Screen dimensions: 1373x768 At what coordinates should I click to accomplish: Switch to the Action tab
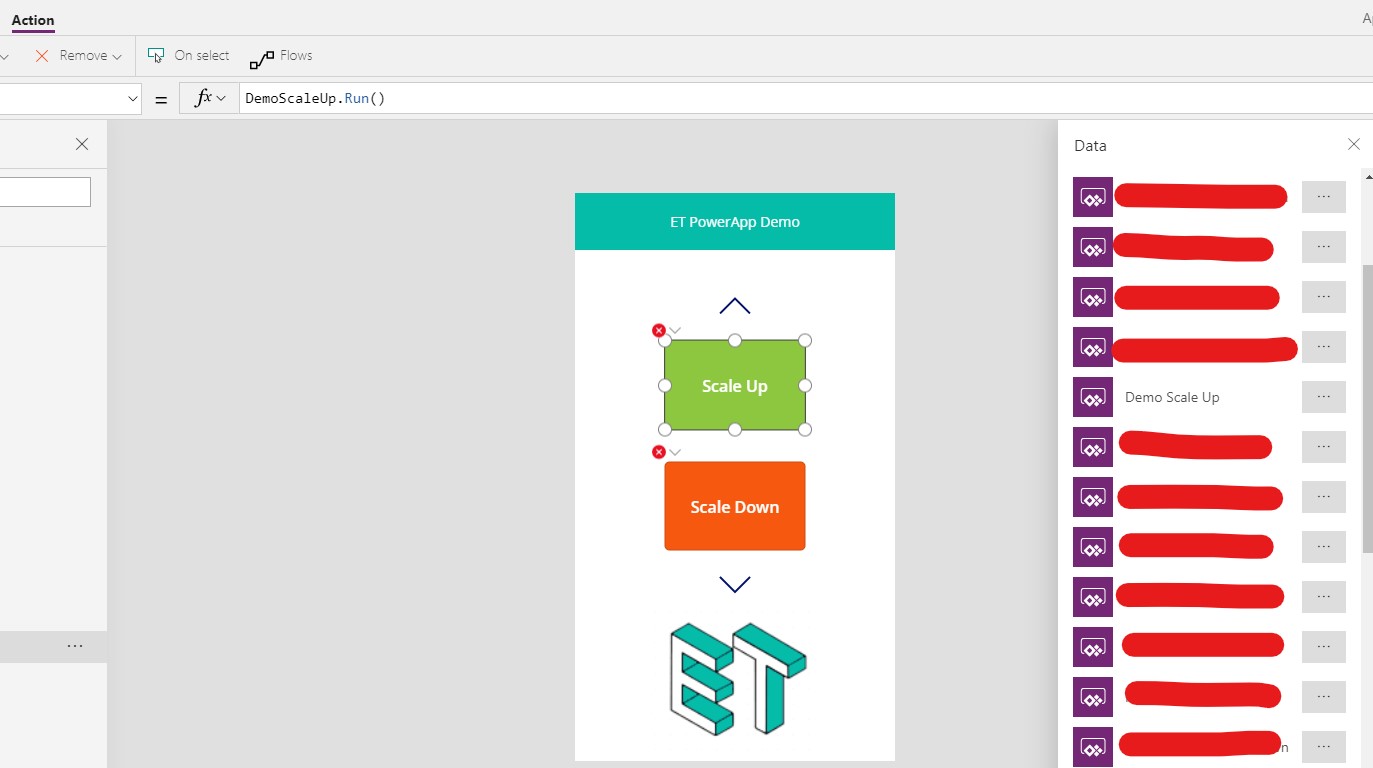pos(33,20)
